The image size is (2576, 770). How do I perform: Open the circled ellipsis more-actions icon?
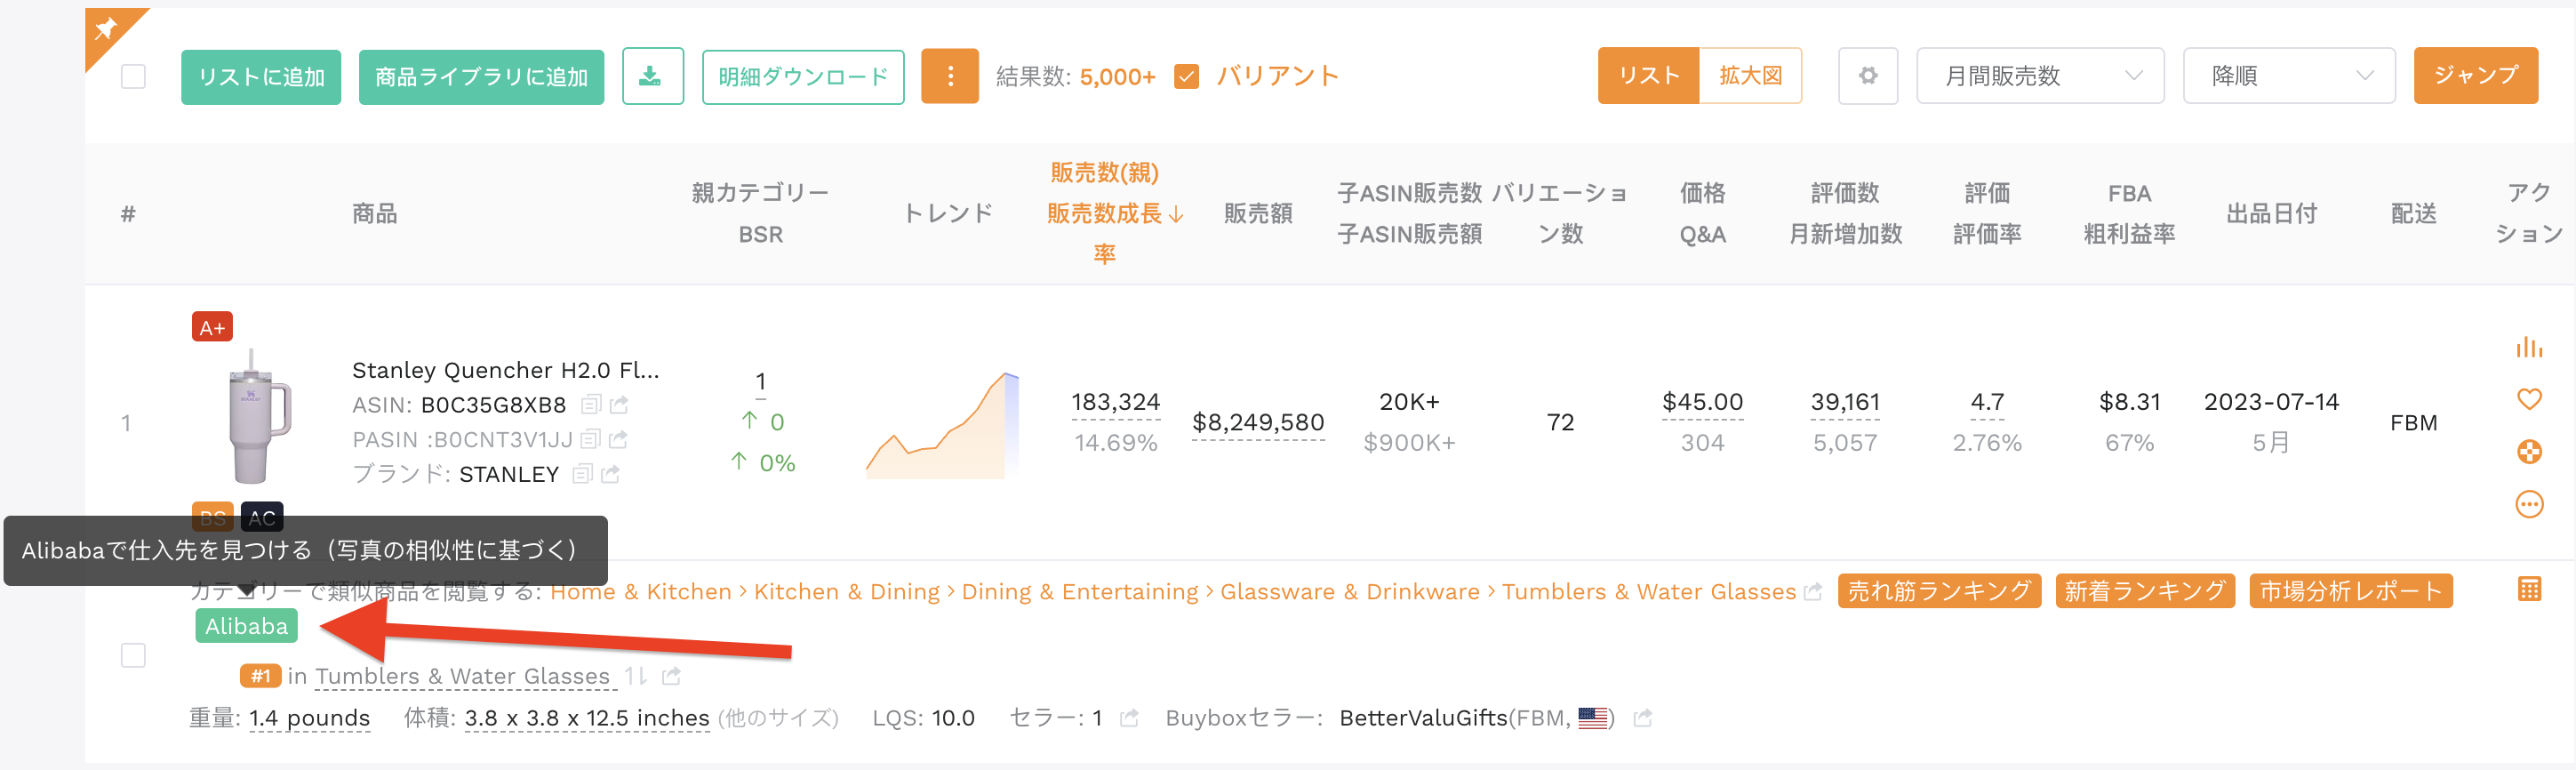(2528, 504)
